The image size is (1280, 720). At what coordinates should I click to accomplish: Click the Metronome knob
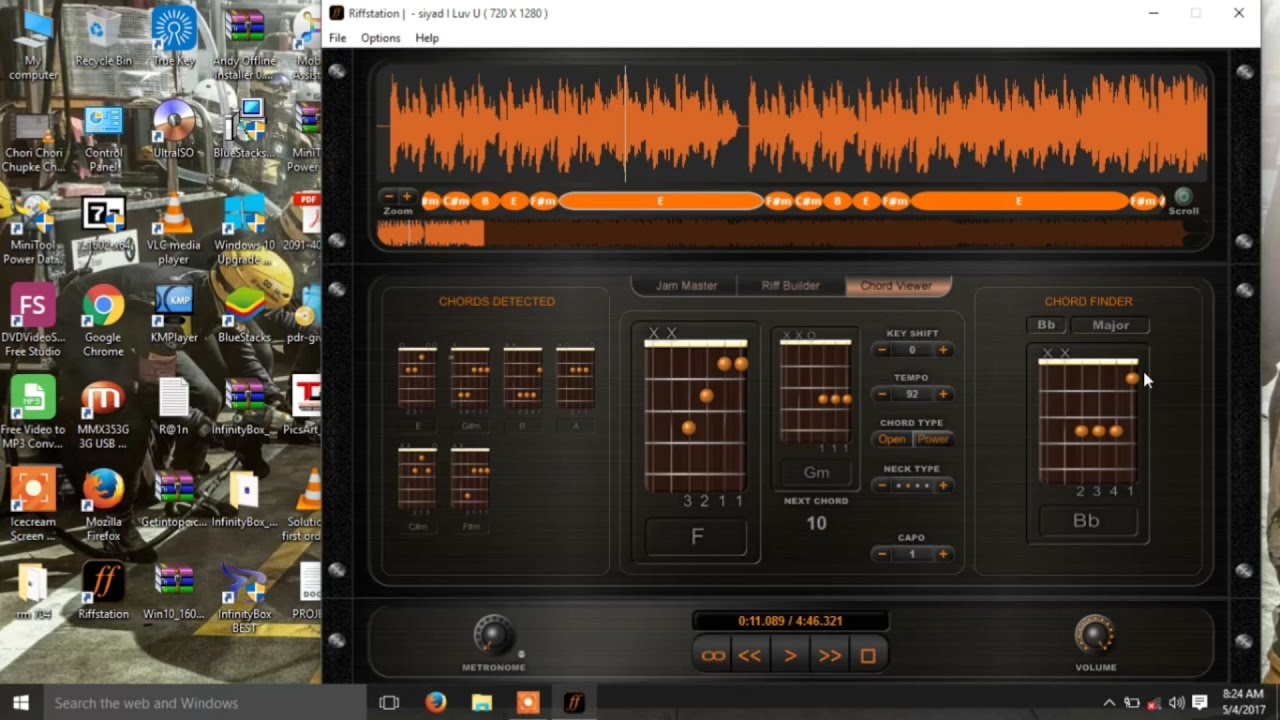(493, 635)
